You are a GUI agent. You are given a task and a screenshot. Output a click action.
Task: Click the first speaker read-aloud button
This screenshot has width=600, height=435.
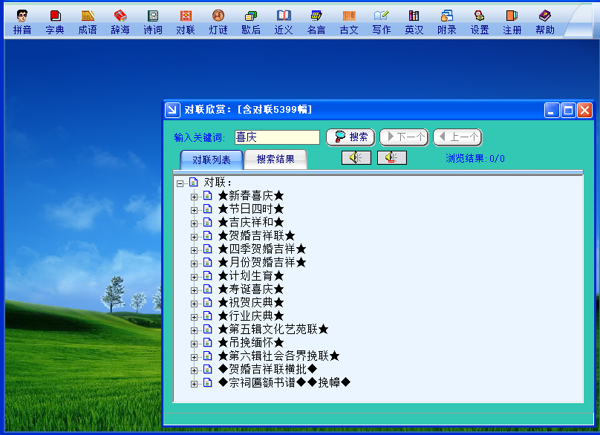pyautogui.click(x=356, y=158)
